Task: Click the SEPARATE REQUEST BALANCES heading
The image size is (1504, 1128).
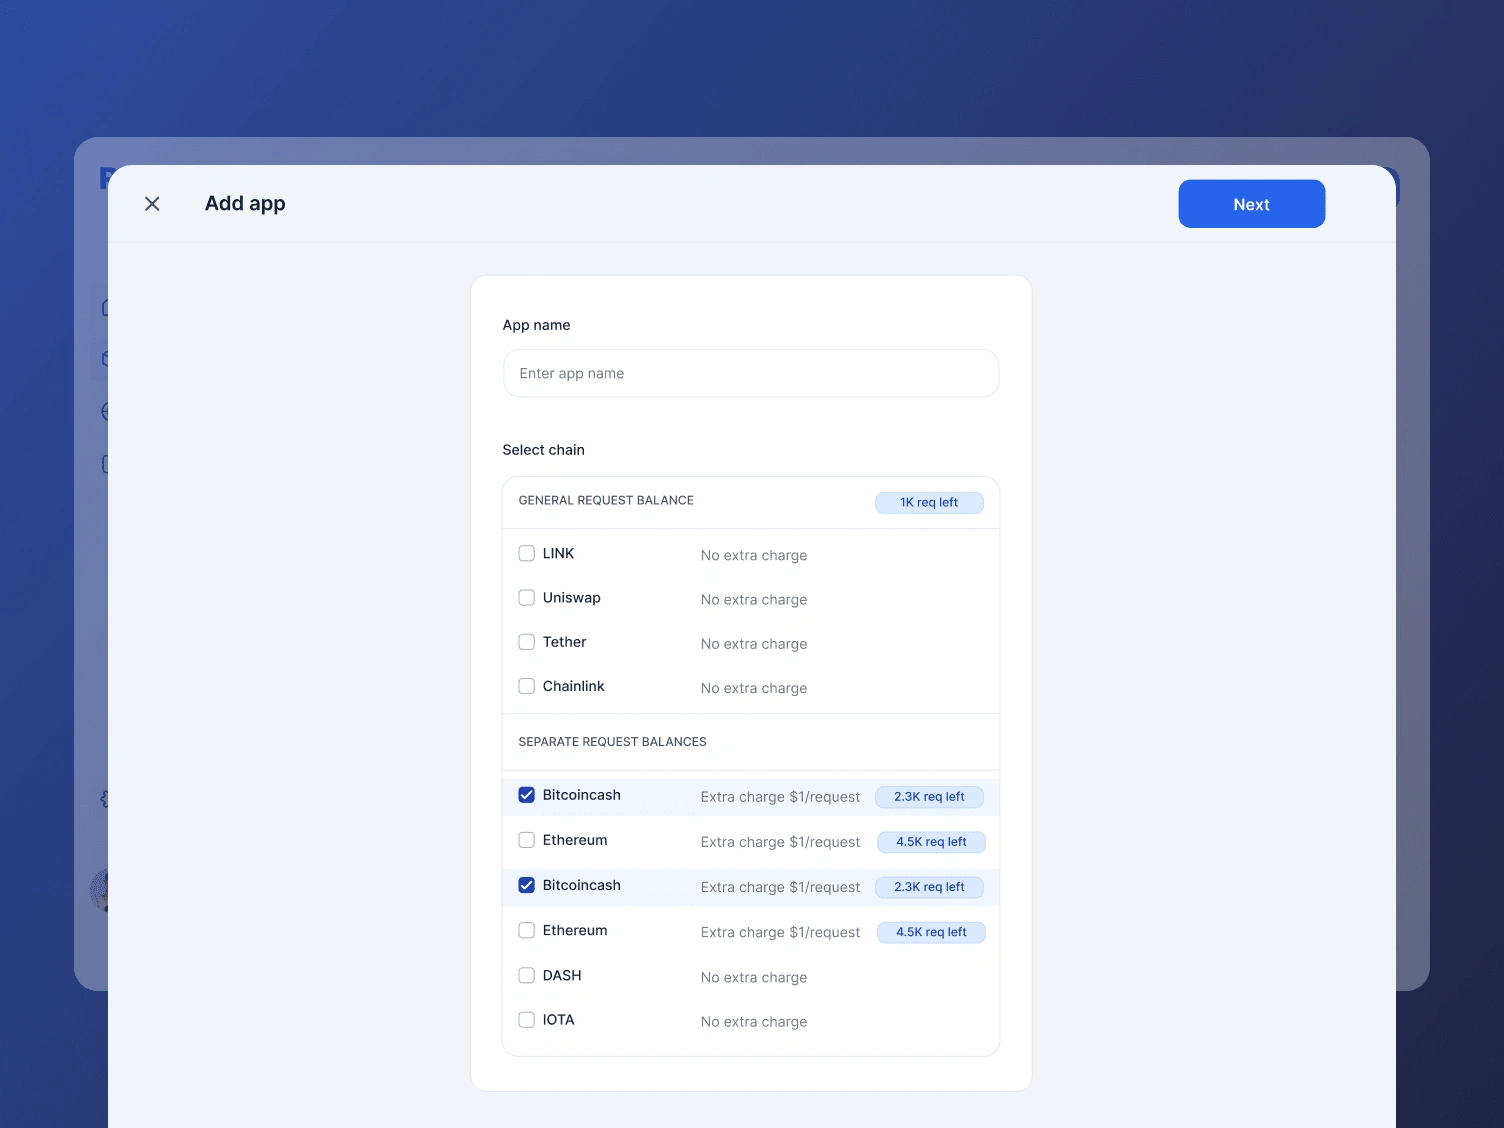Action: [612, 742]
